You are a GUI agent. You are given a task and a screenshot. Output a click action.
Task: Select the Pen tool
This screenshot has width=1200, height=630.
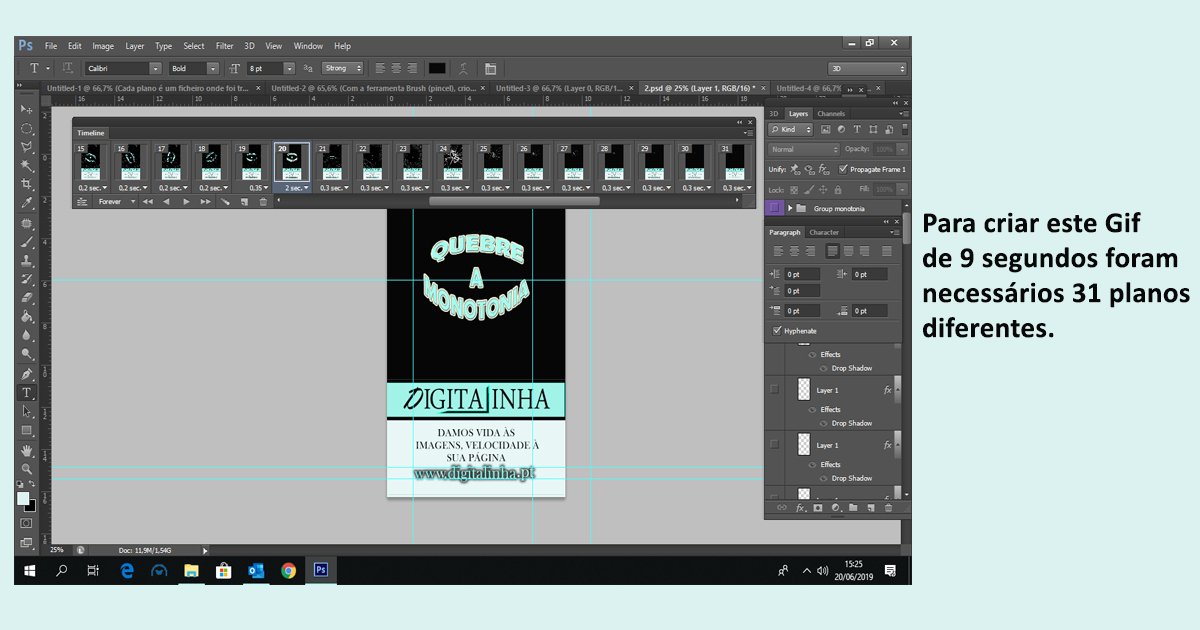point(27,374)
